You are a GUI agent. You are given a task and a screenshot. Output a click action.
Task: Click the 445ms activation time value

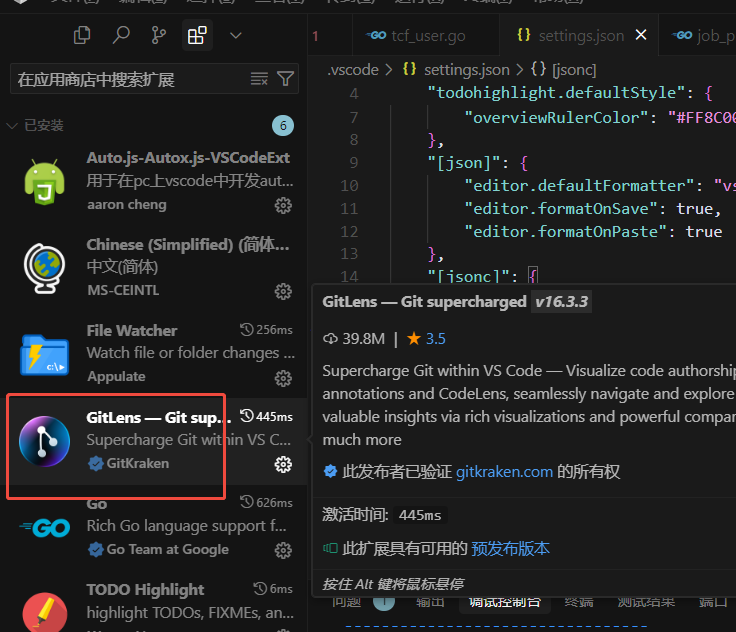pyautogui.click(x=420, y=515)
